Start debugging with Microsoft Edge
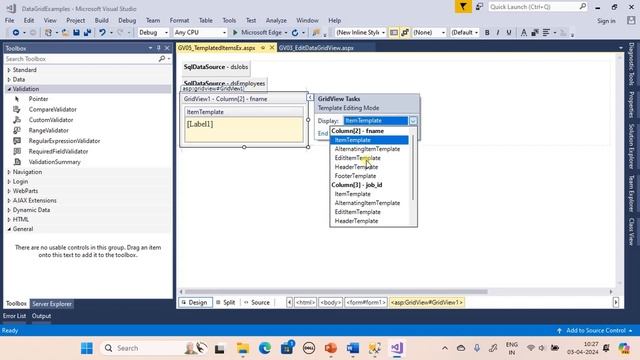Viewport: 640px width, 360px height. [x=260, y=32]
